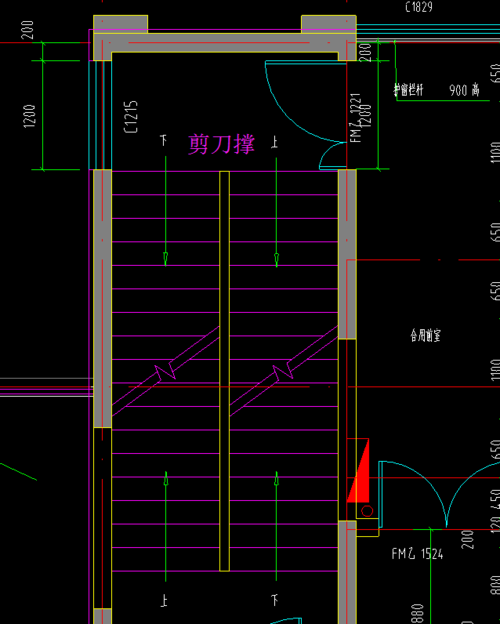Select the right flight break-line zigzag
The height and width of the screenshot is (624, 500).
(x=283, y=373)
